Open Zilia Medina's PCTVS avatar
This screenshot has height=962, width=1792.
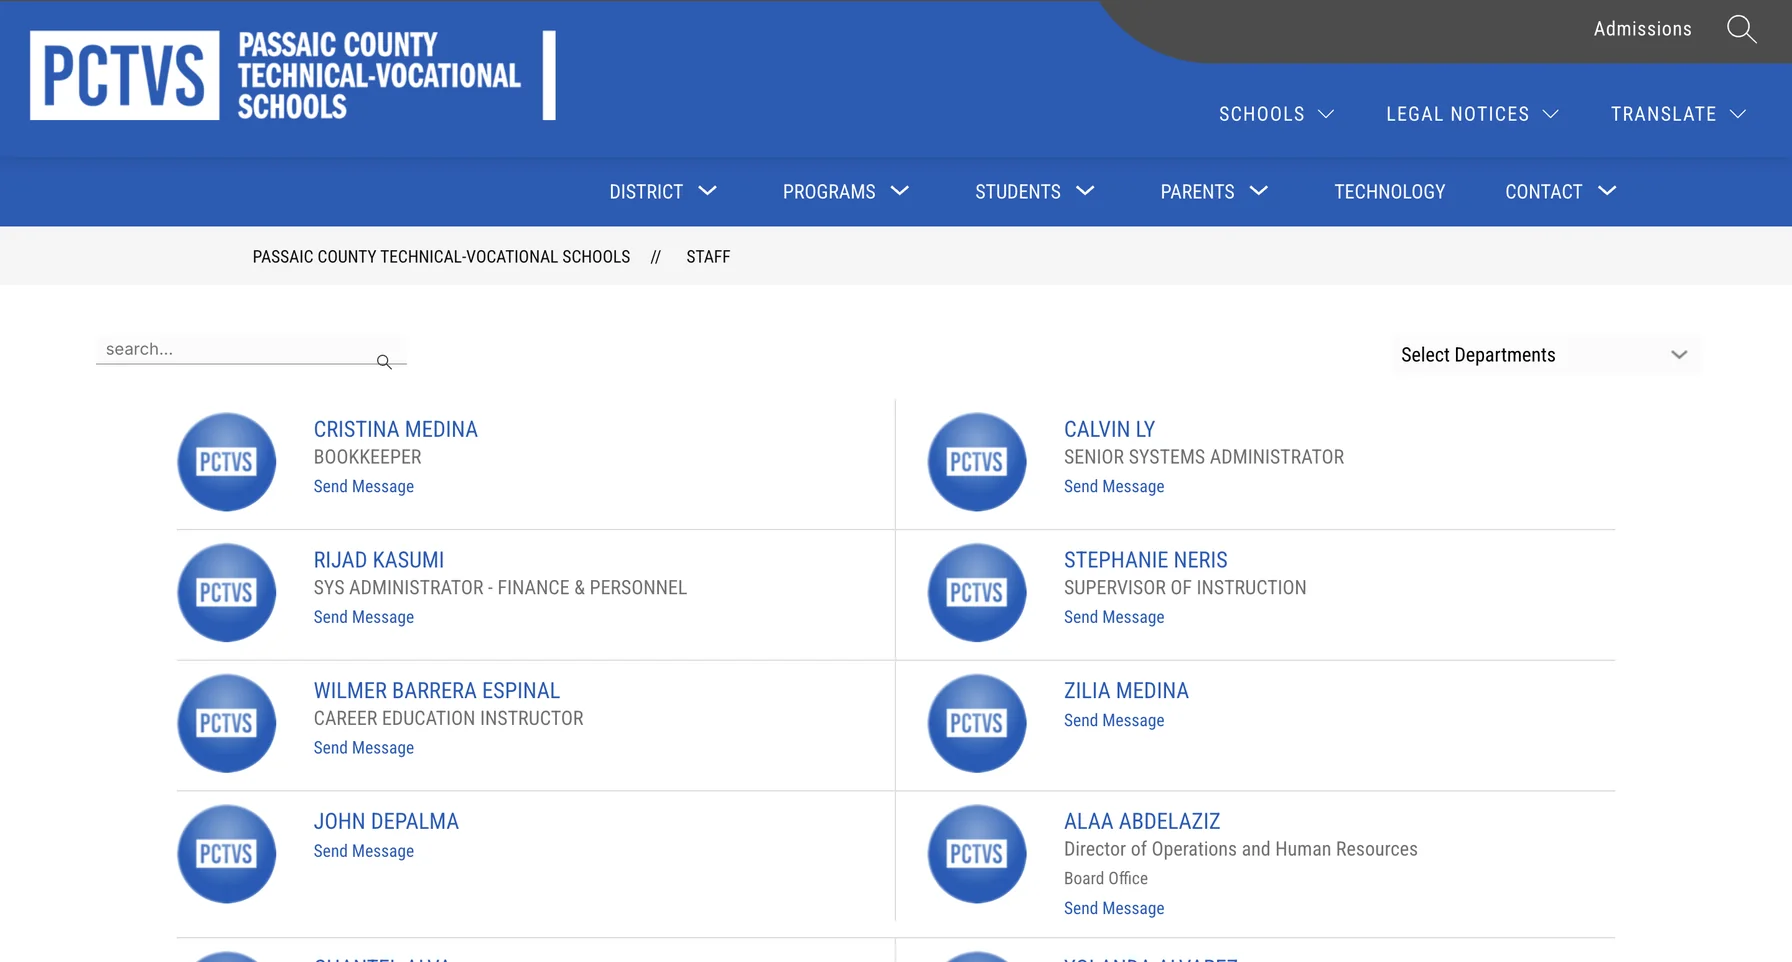point(977,723)
